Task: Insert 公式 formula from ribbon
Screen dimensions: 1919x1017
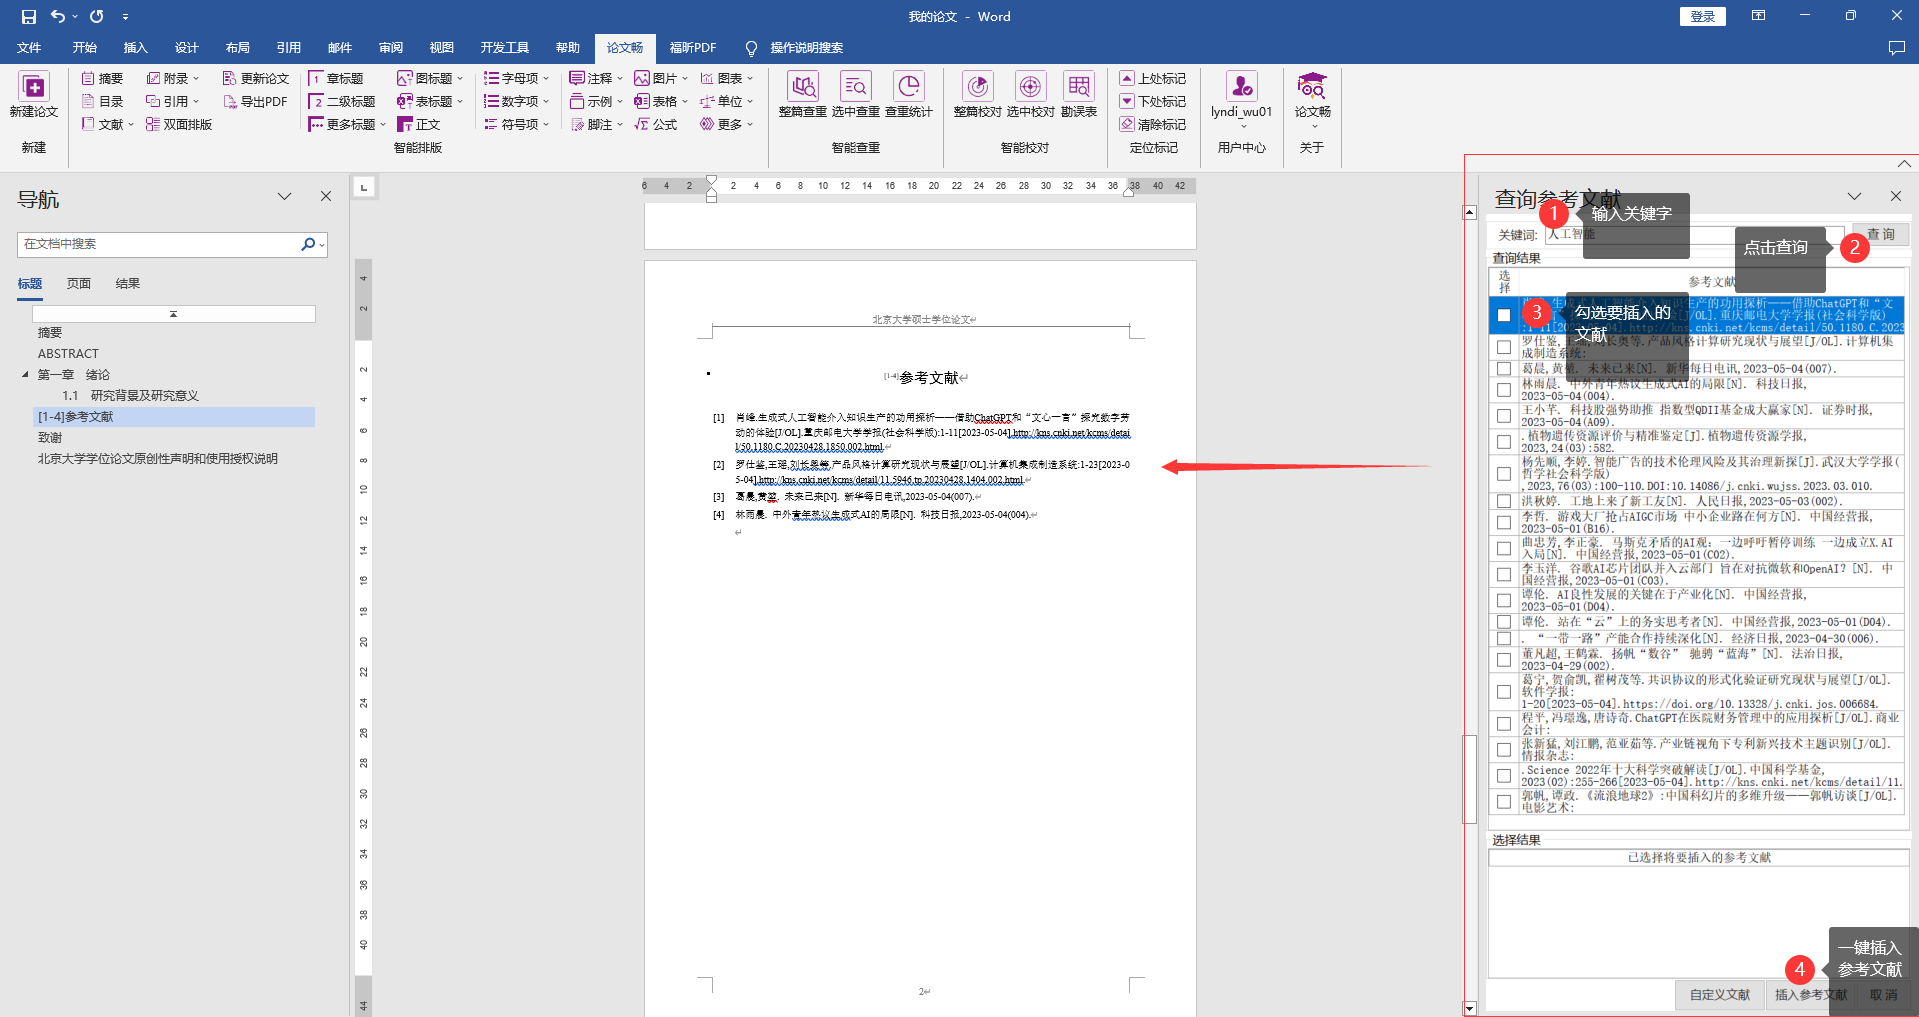Action: [x=656, y=124]
